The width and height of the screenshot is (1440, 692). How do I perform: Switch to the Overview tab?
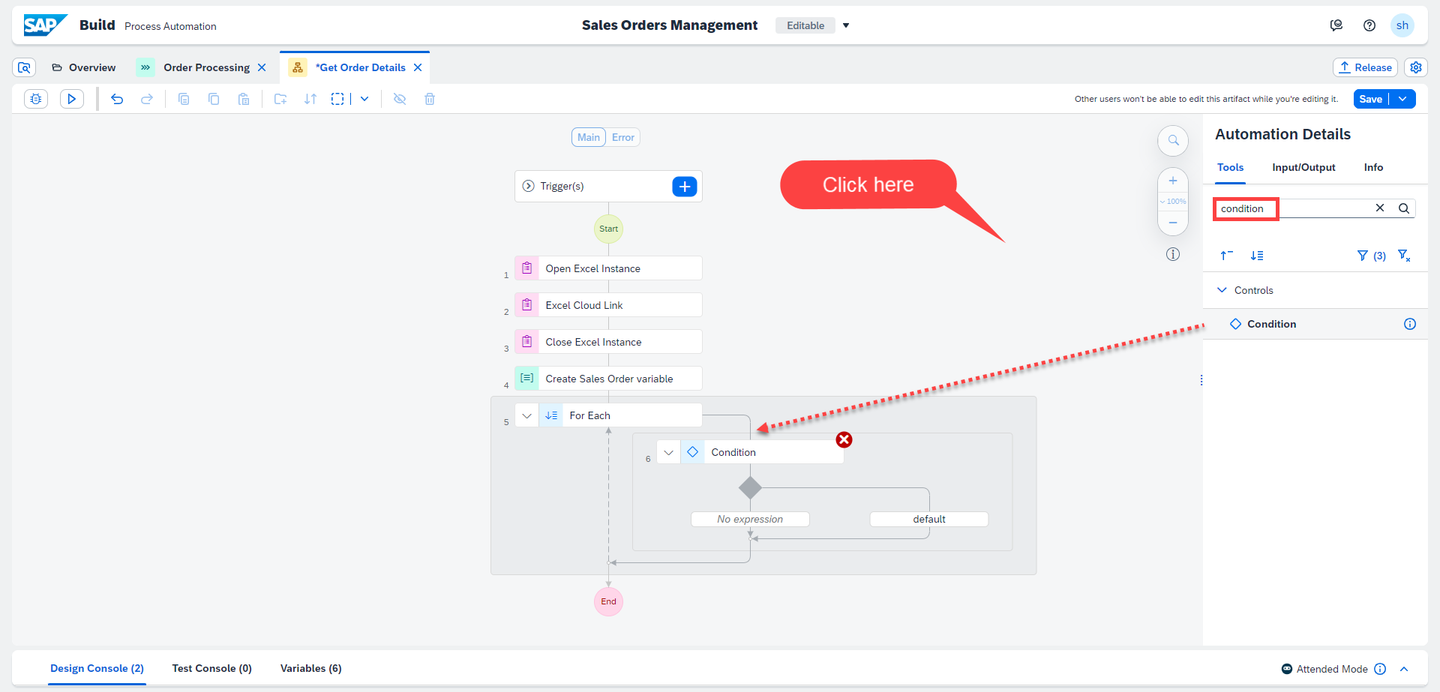point(83,68)
